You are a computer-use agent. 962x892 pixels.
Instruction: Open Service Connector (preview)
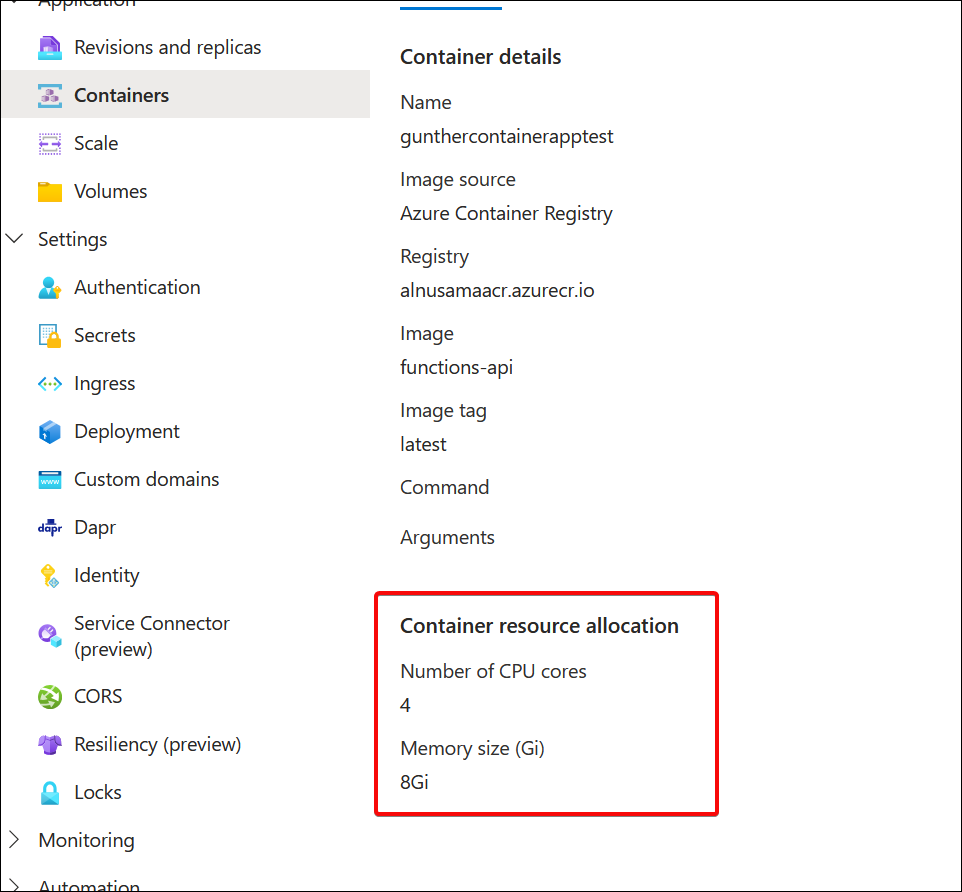[x=151, y=635]
